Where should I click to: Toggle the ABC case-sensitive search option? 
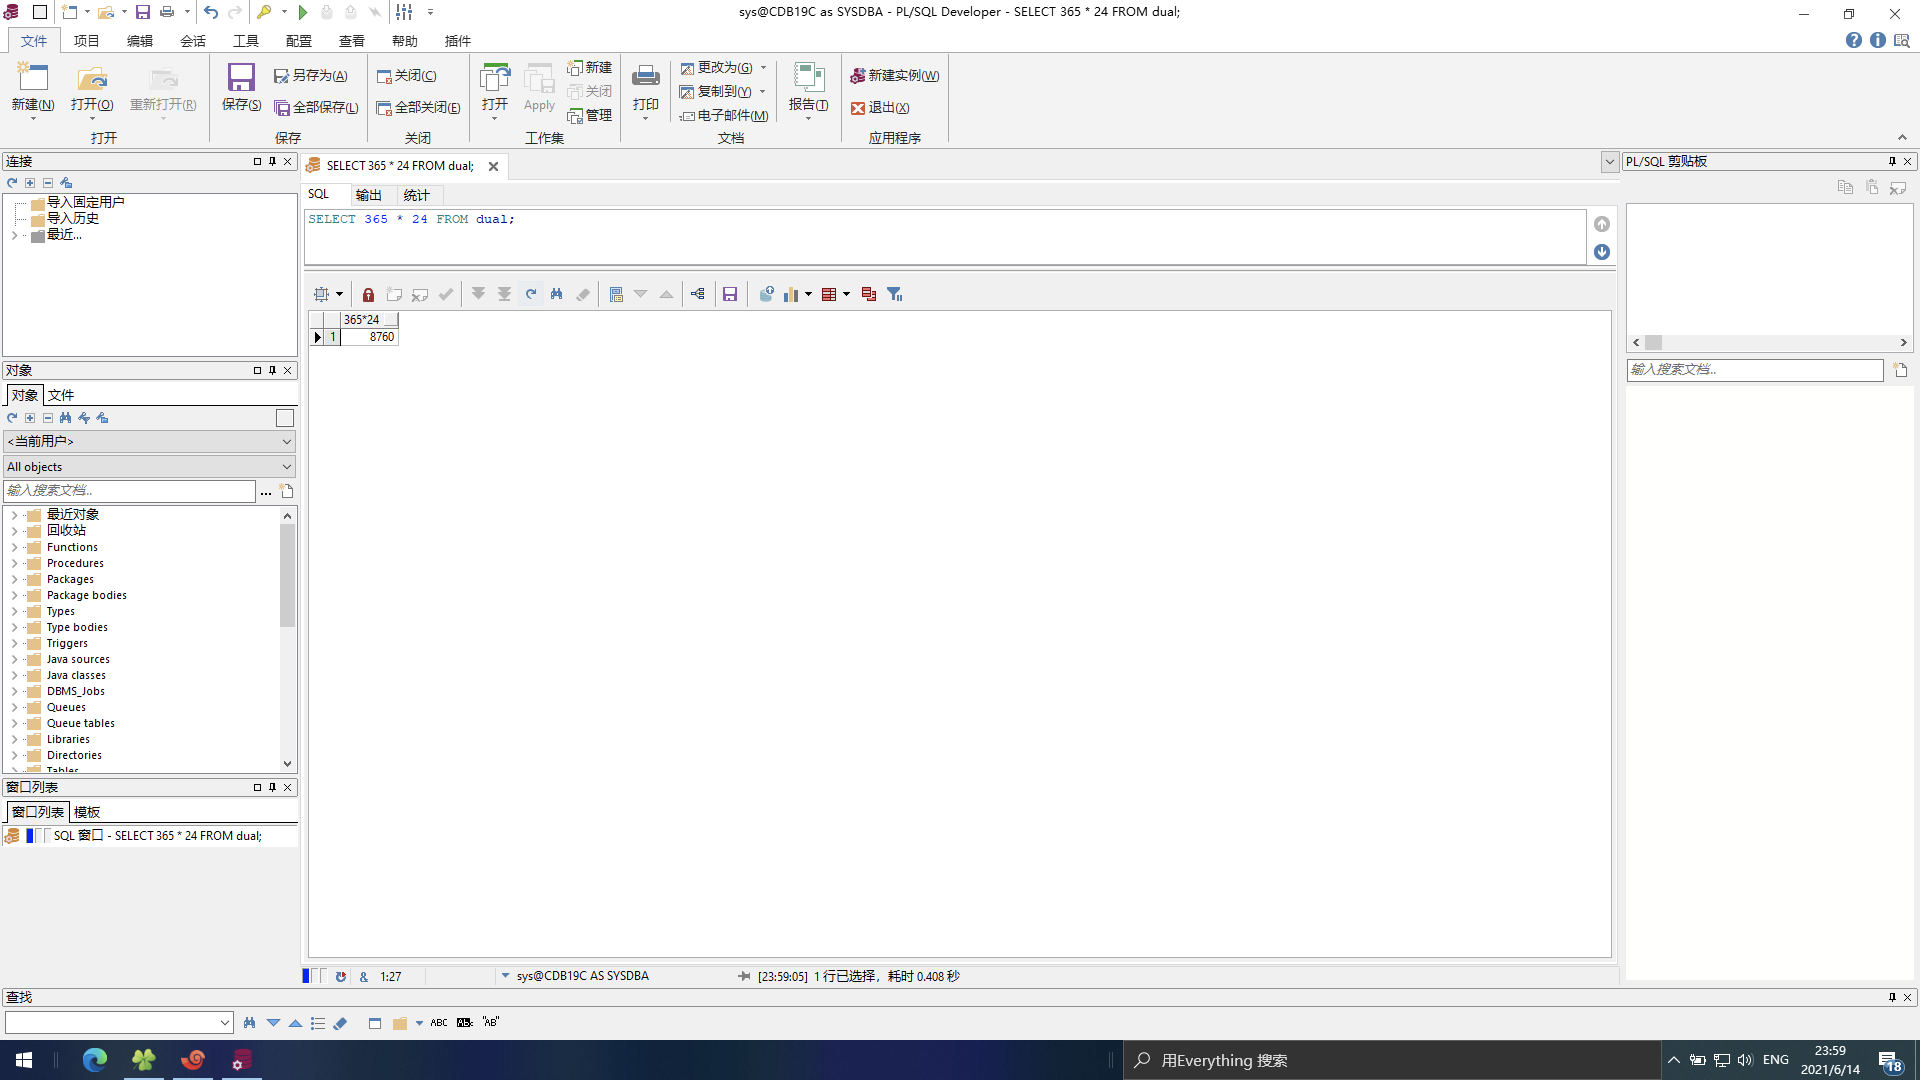[x=439, y=1023]
